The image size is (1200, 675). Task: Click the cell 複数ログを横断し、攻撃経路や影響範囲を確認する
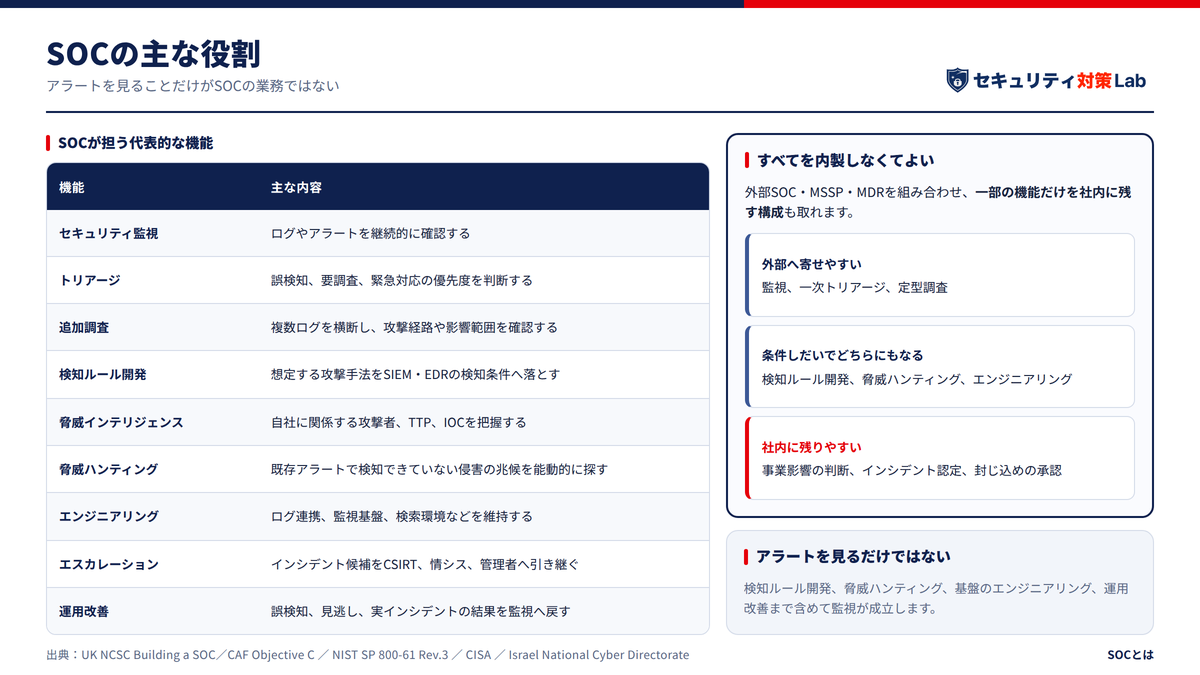pyautogui.click(x=414, y=327)
